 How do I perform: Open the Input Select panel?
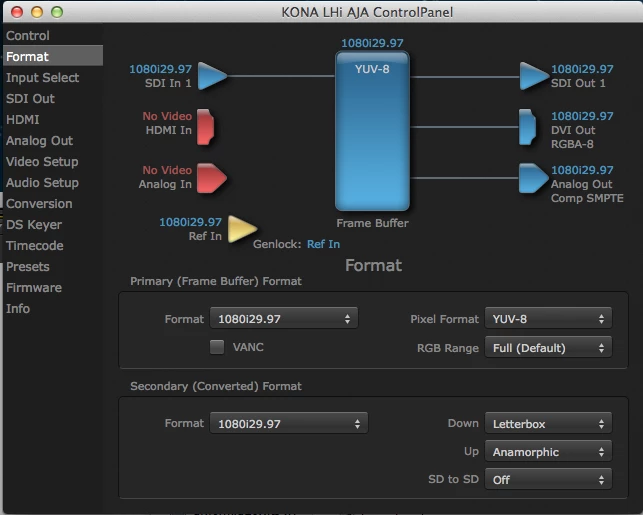(x=53, y=77)
